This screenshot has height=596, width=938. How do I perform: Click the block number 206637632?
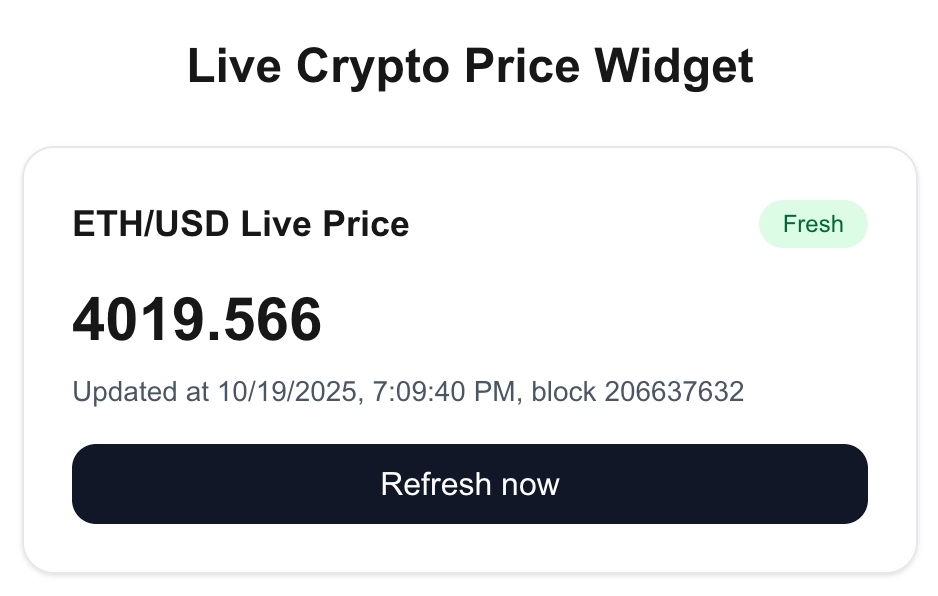tap(674, 391)
